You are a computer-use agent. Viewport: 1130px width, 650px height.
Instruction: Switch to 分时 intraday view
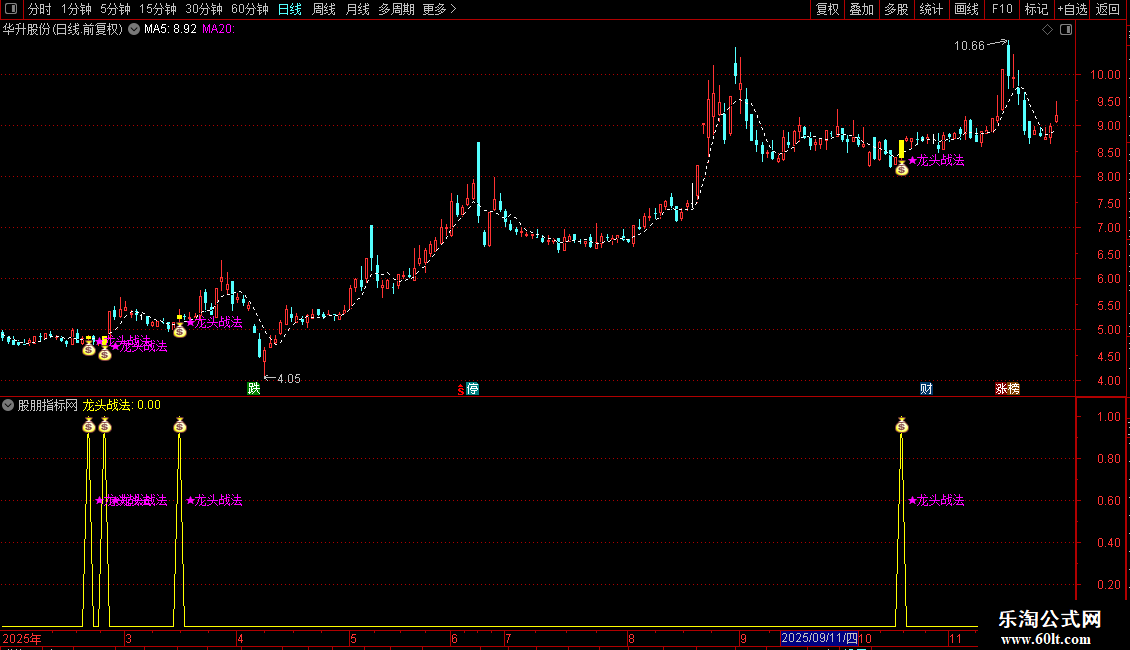[x=40, y=9]
